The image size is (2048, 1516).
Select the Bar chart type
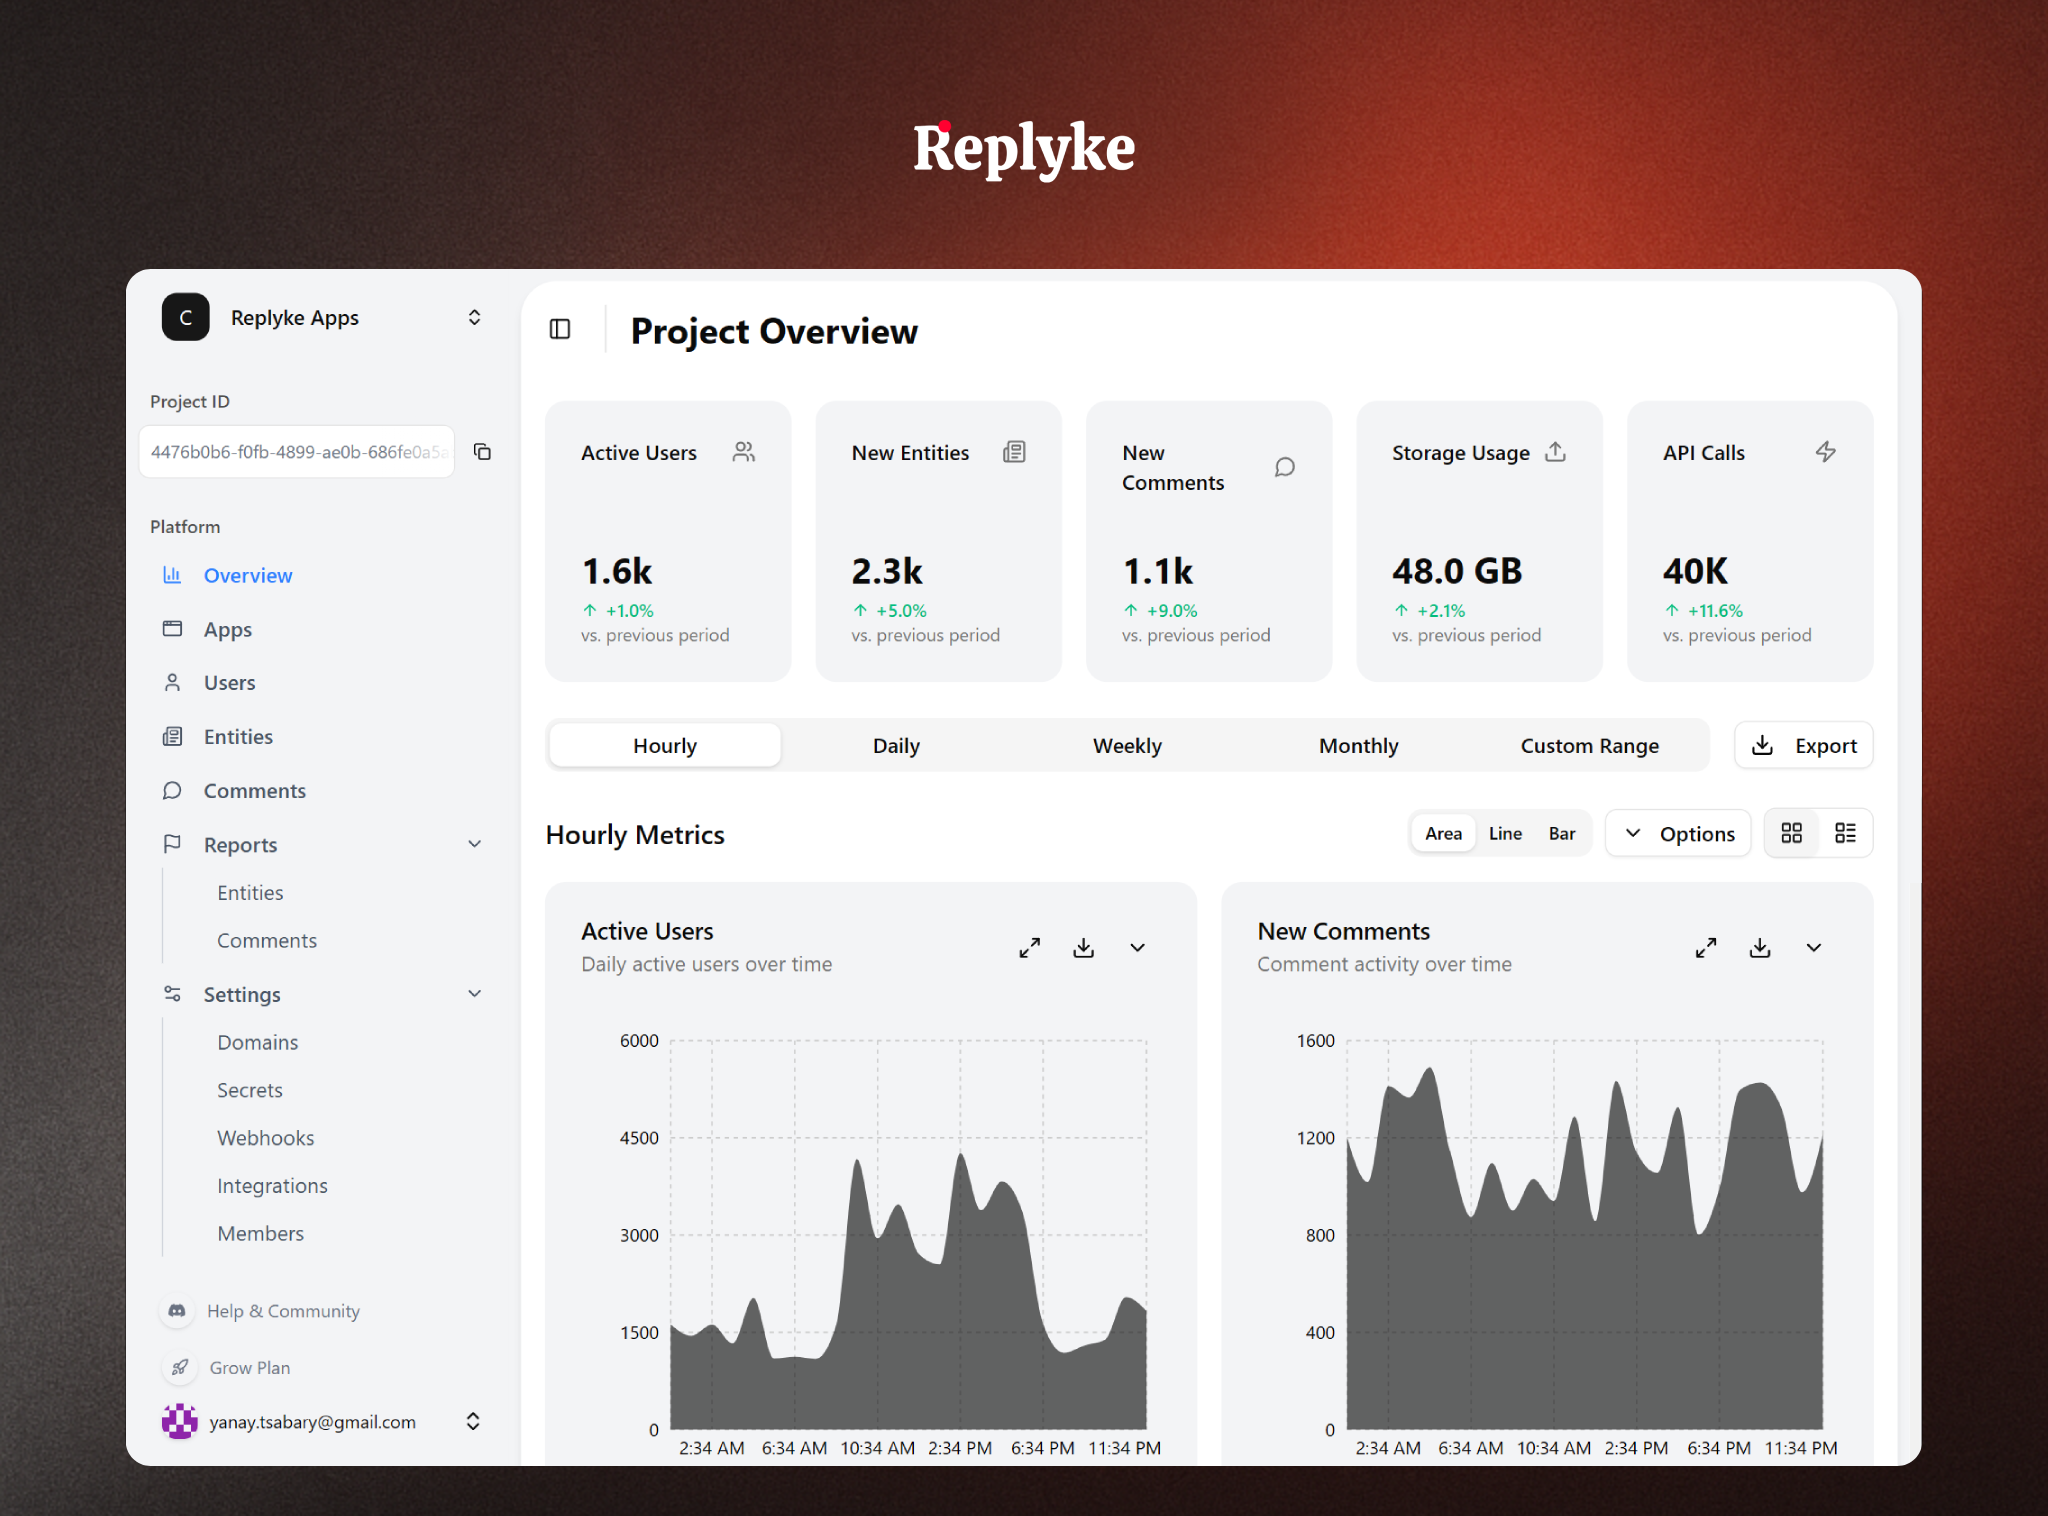(x=1561, y=832)
